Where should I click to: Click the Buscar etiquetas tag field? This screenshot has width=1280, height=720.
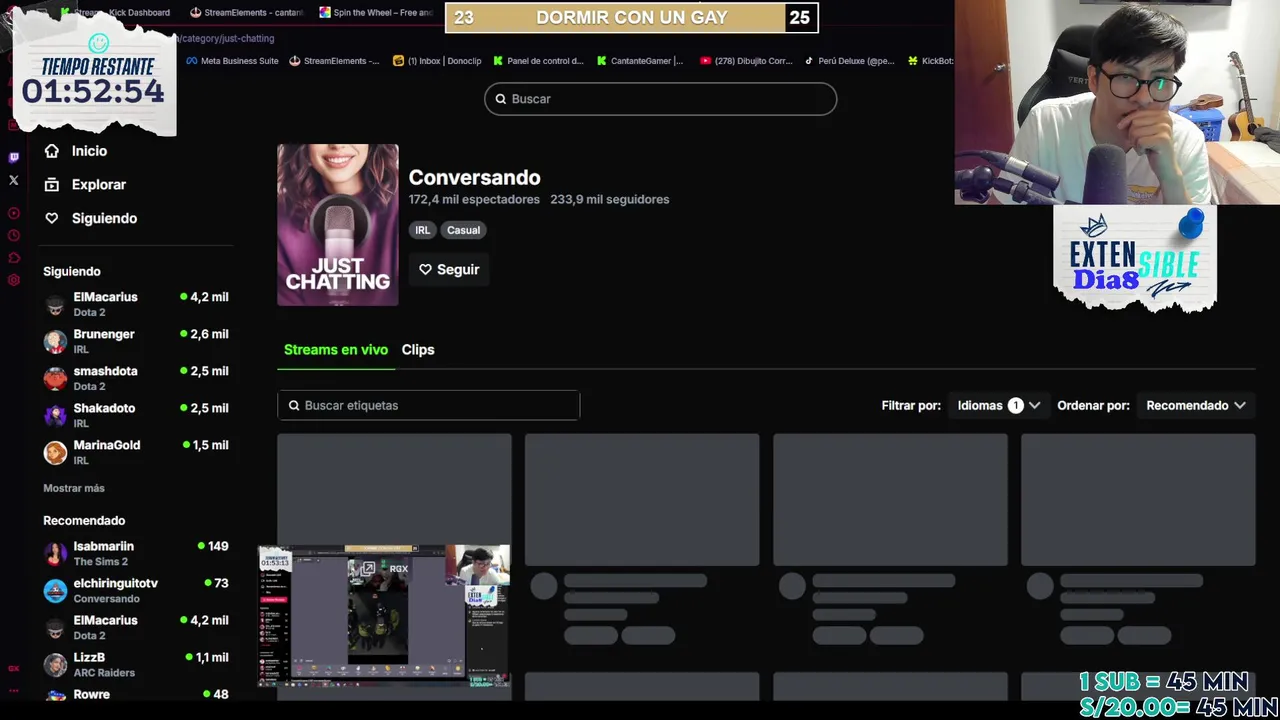(x=429, y=405)
